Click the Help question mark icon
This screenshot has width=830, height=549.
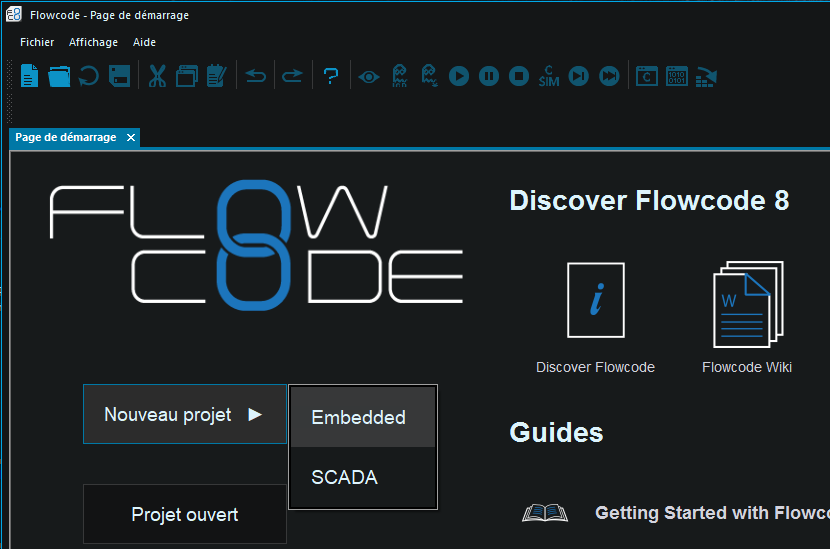click(331, 76)
